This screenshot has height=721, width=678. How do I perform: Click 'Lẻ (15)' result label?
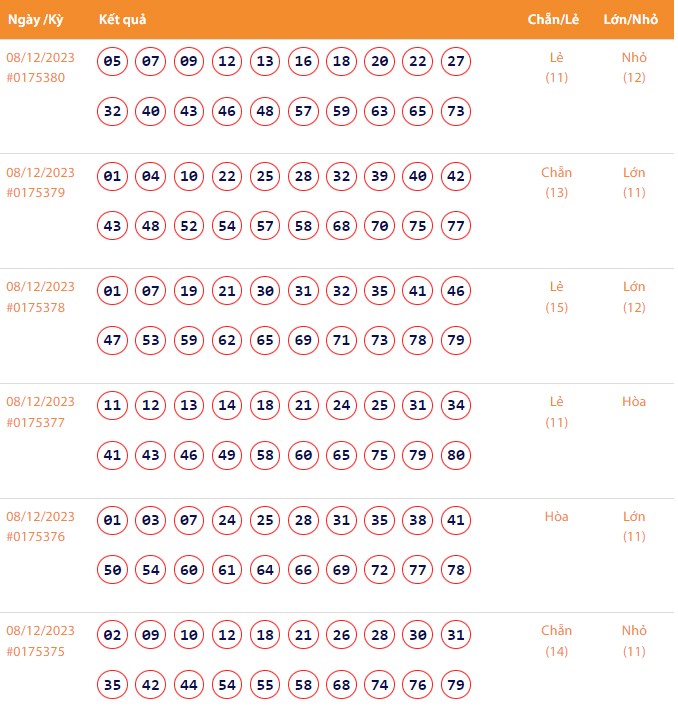(x=556, y=297)
